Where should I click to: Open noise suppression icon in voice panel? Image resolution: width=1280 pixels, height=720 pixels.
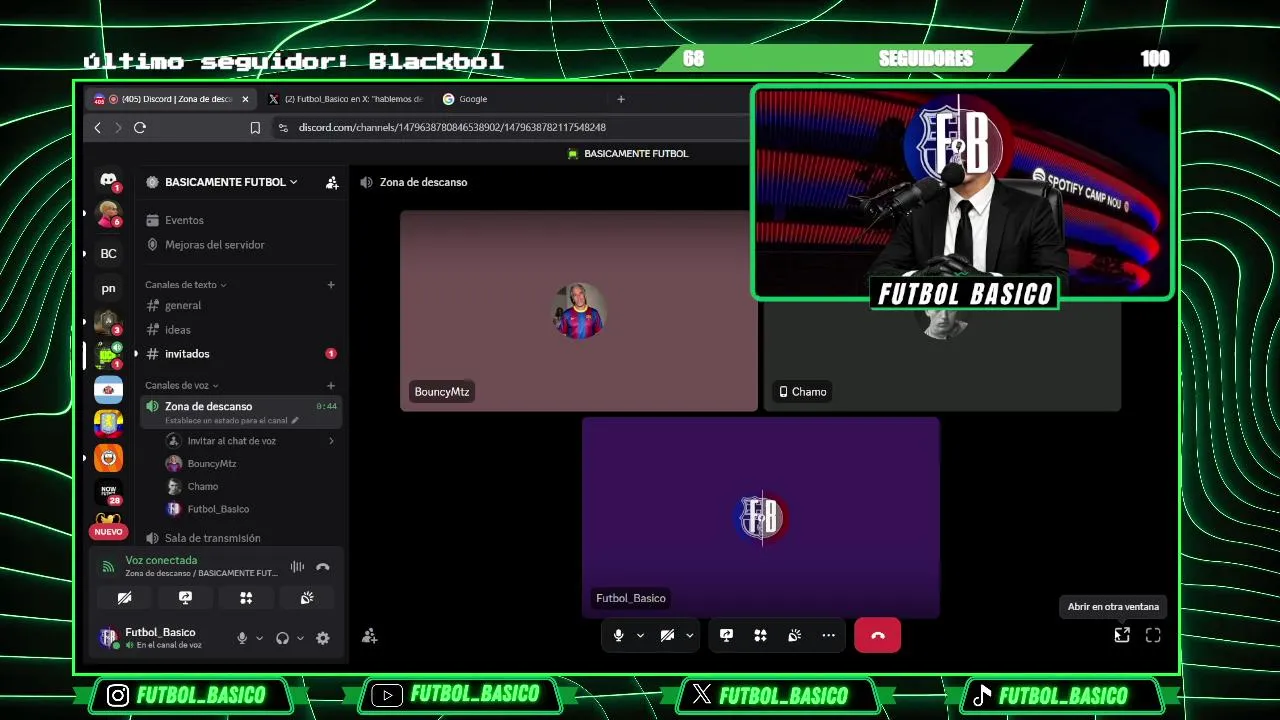[x=297, y=567]
